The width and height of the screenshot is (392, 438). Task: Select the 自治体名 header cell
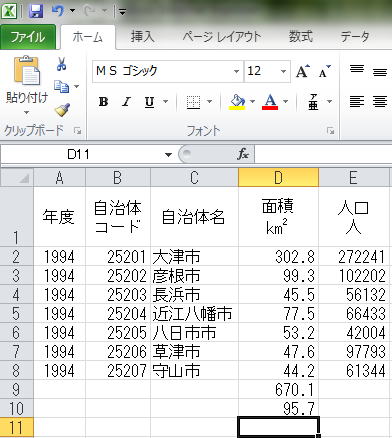(194, 217)
